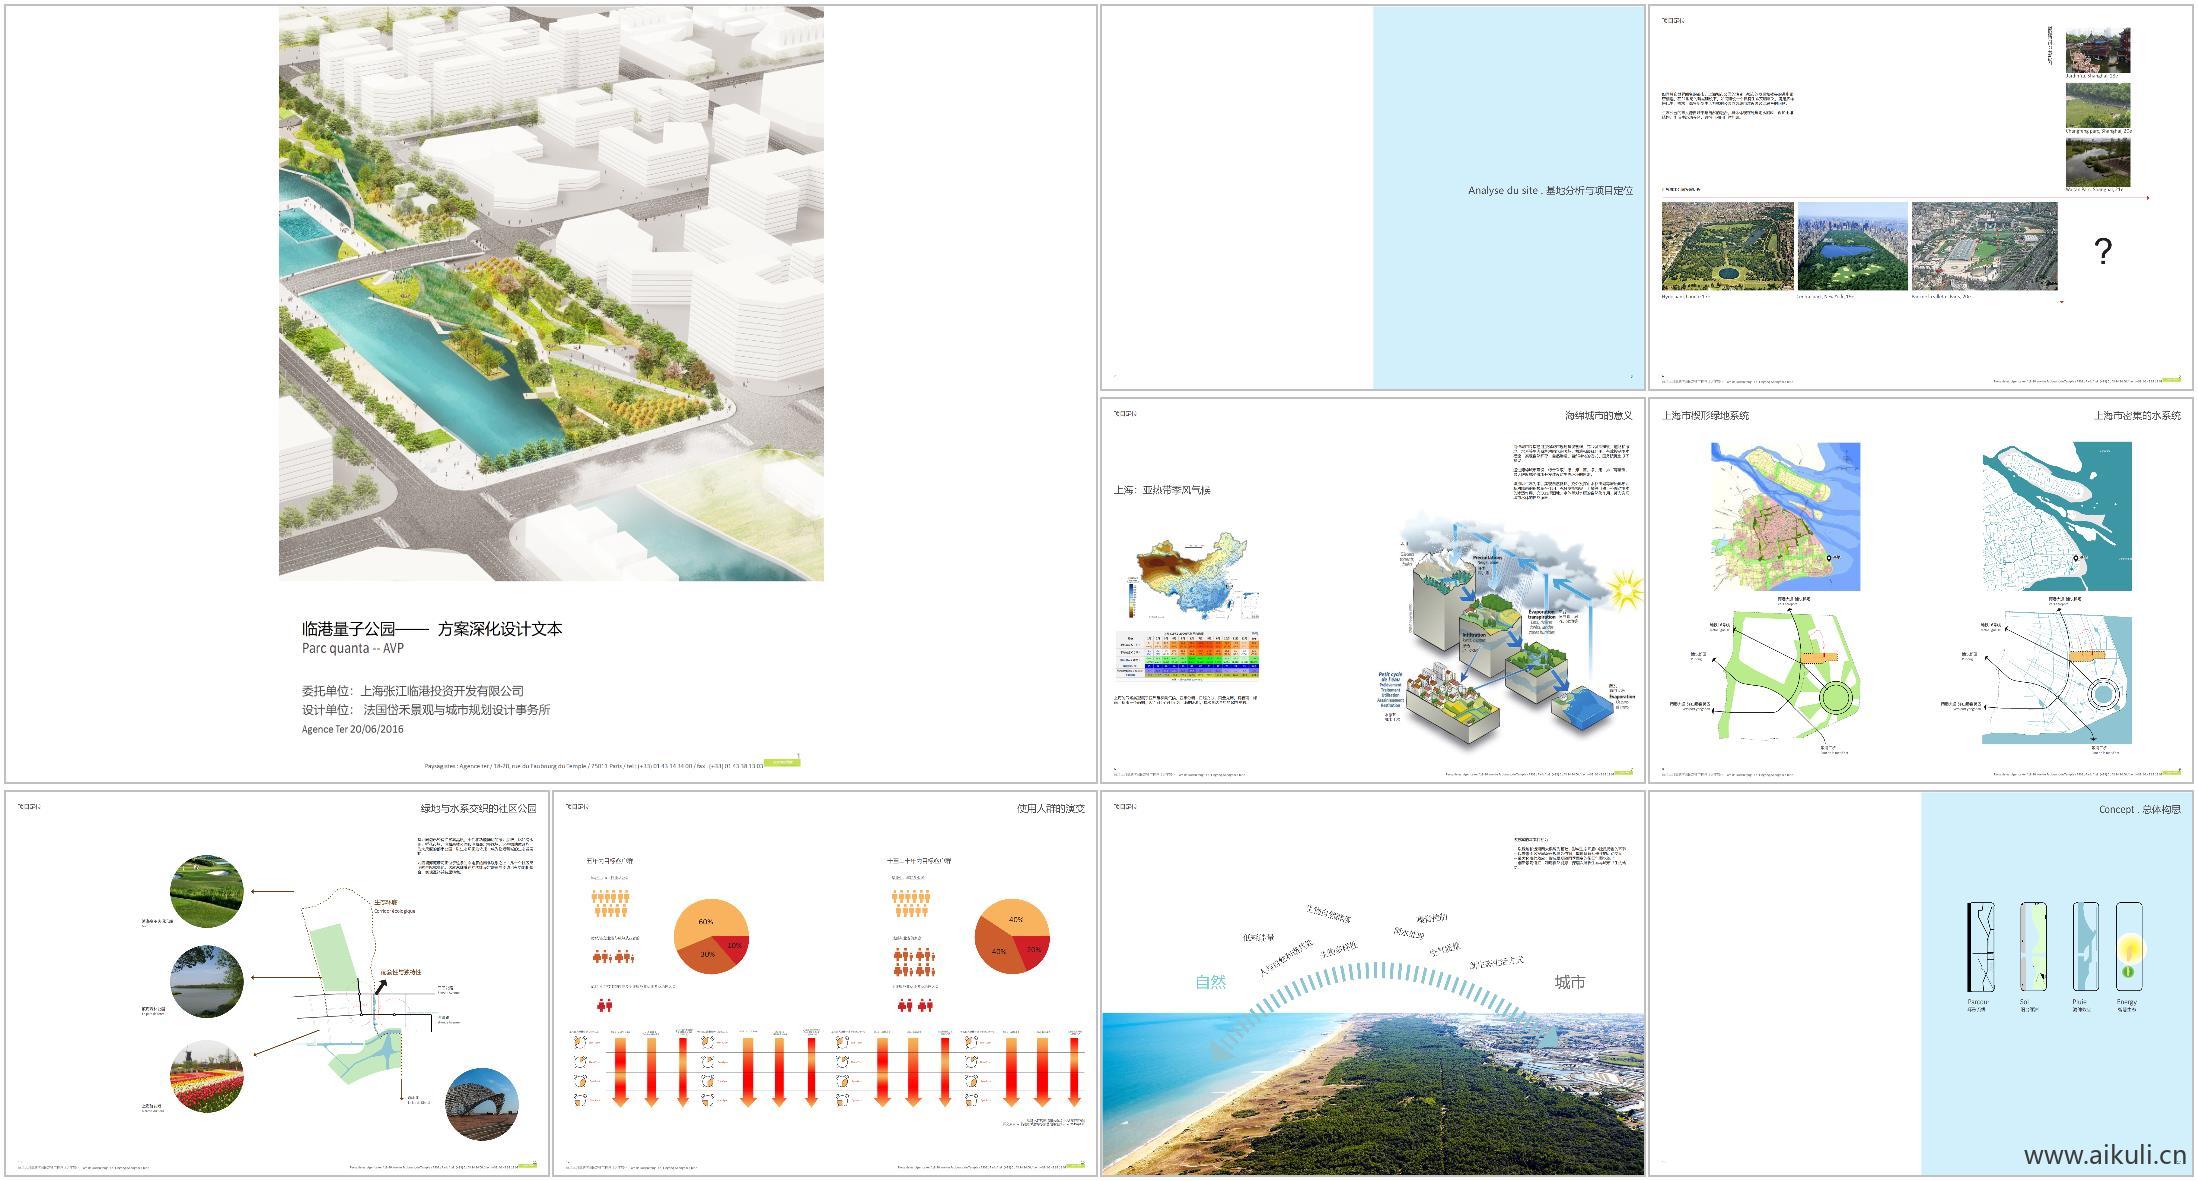Screen dimensions: 2198x1181
Task: Open the cover page aerial park rendering
Action: [551, 293]
